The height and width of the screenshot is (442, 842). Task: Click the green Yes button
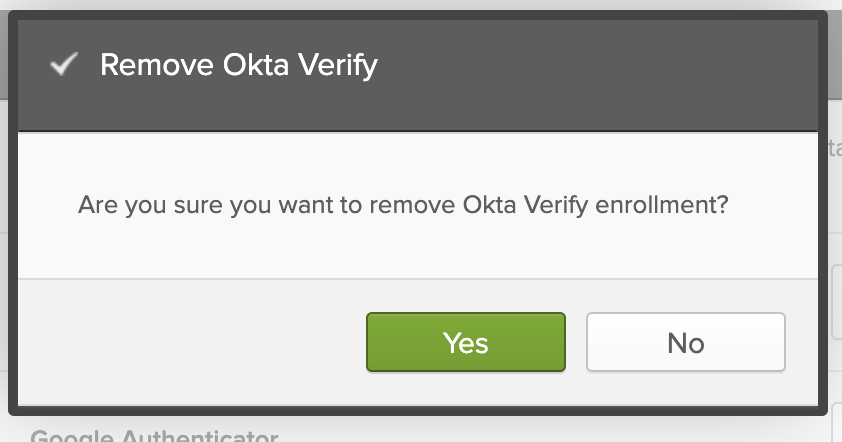click(x=466, y=342)
